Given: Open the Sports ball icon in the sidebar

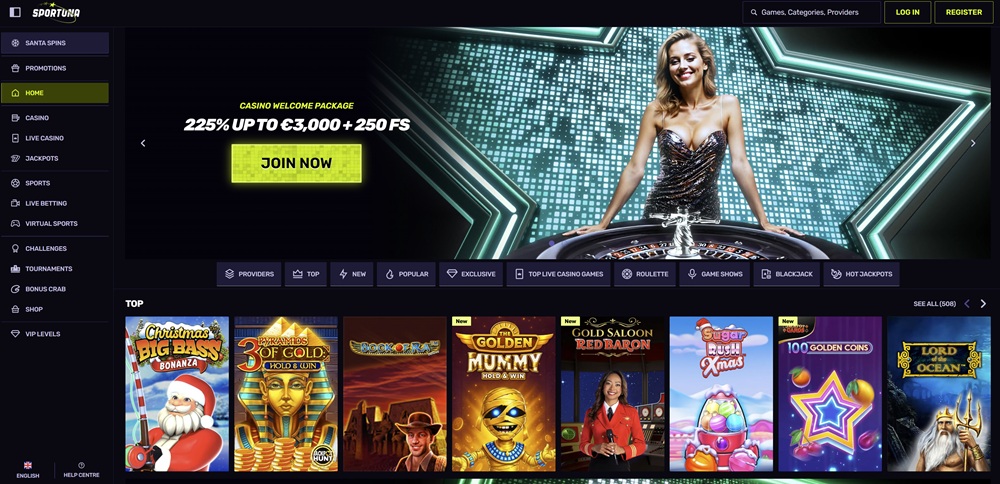Looking at the screenshot, I should [15, 183].
